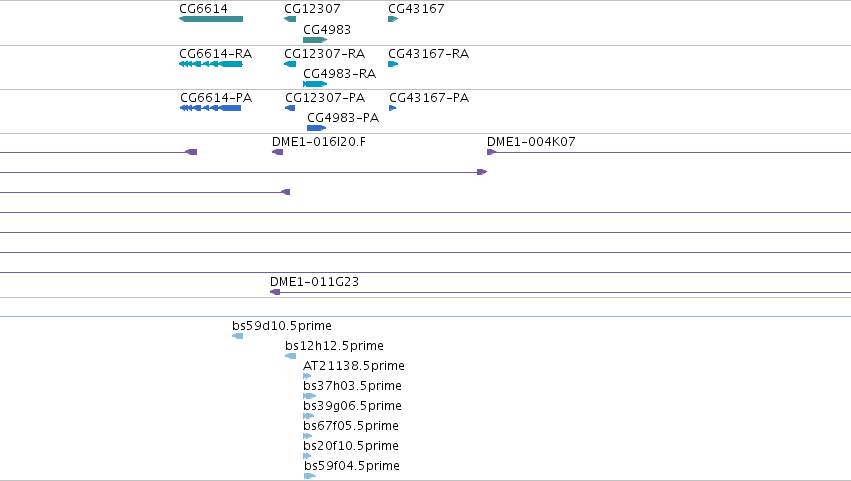The image size is (851, 481).
Task: Select the CG6614-PA protein glyph
Action: coord(211,108)
